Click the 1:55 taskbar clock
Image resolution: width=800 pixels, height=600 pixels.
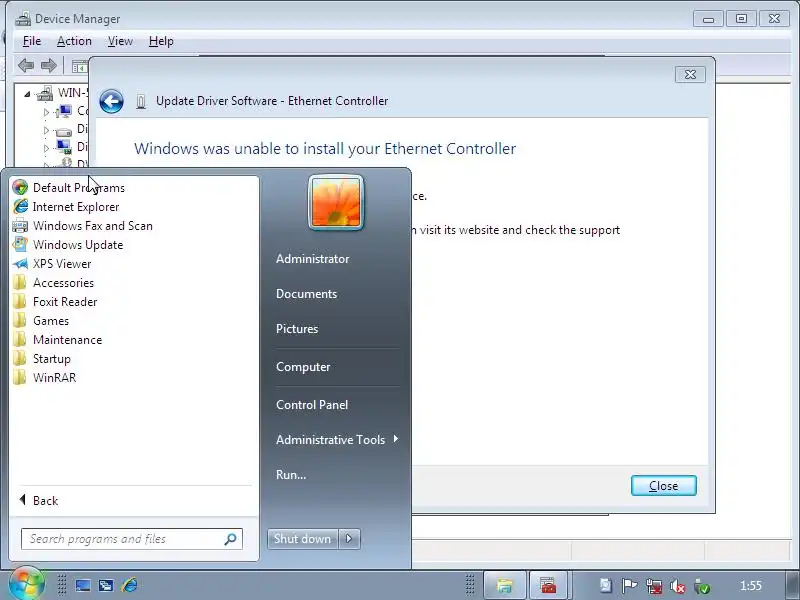(751, 585)
